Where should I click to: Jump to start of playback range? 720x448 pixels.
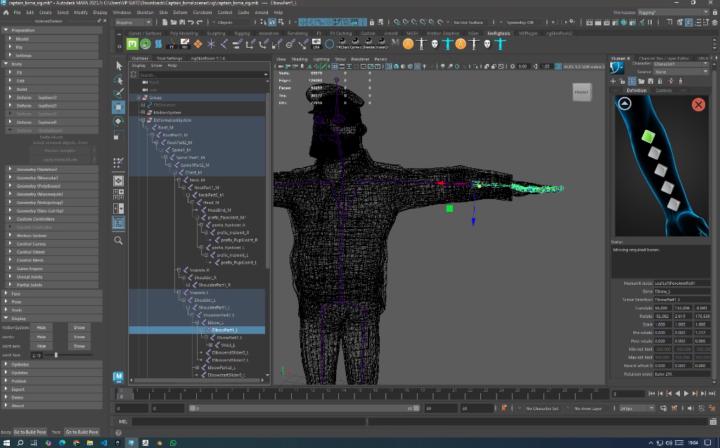coord(652,393)
